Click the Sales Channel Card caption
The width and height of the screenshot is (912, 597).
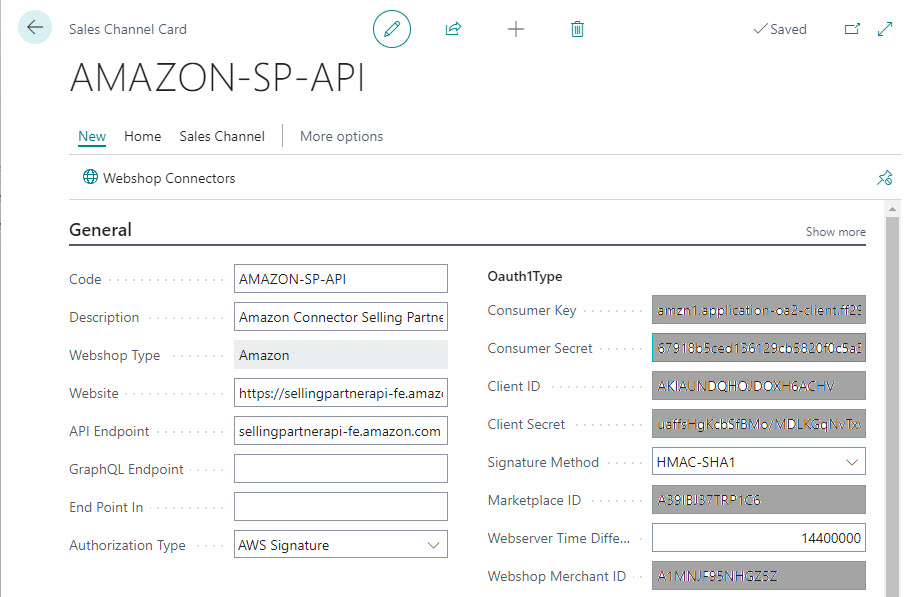128,29
